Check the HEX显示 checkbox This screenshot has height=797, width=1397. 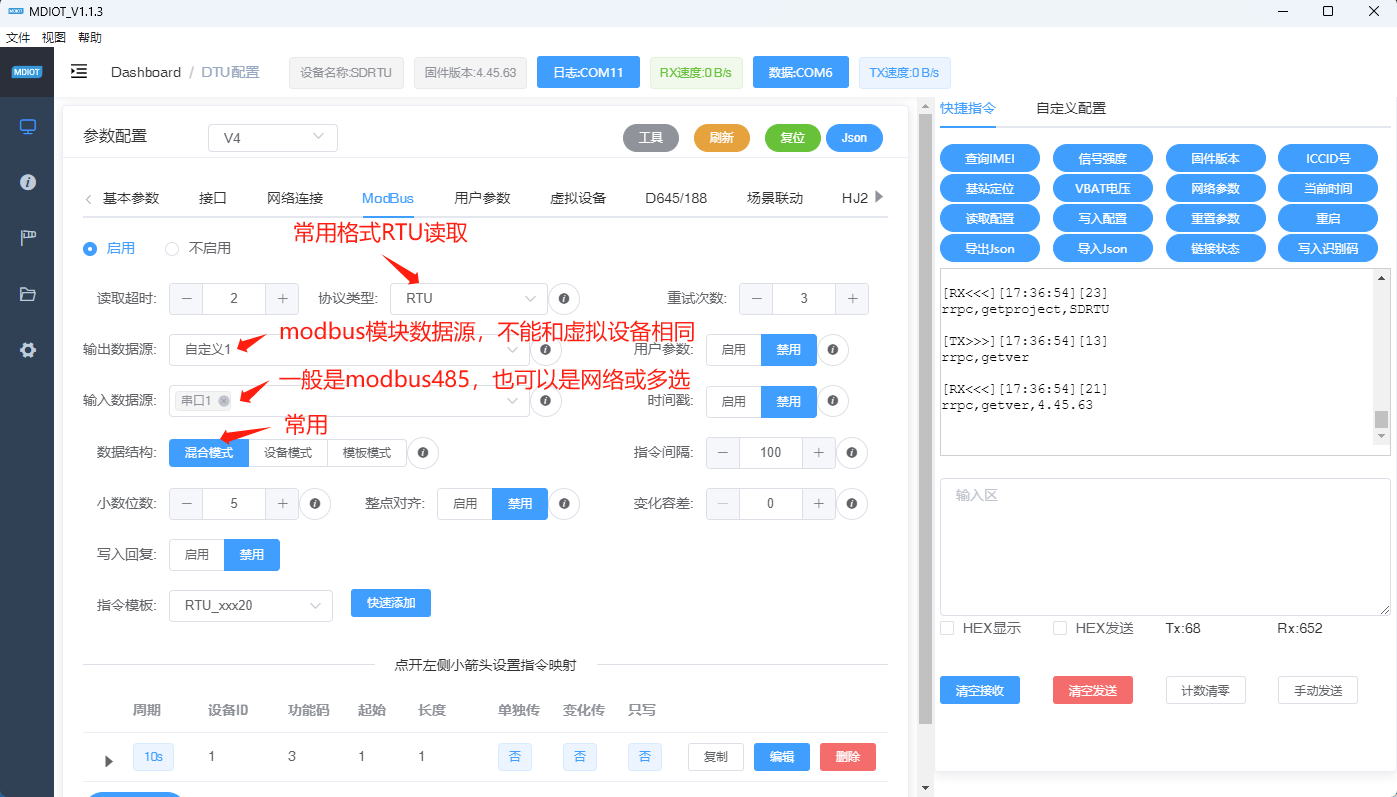[946, 628]
